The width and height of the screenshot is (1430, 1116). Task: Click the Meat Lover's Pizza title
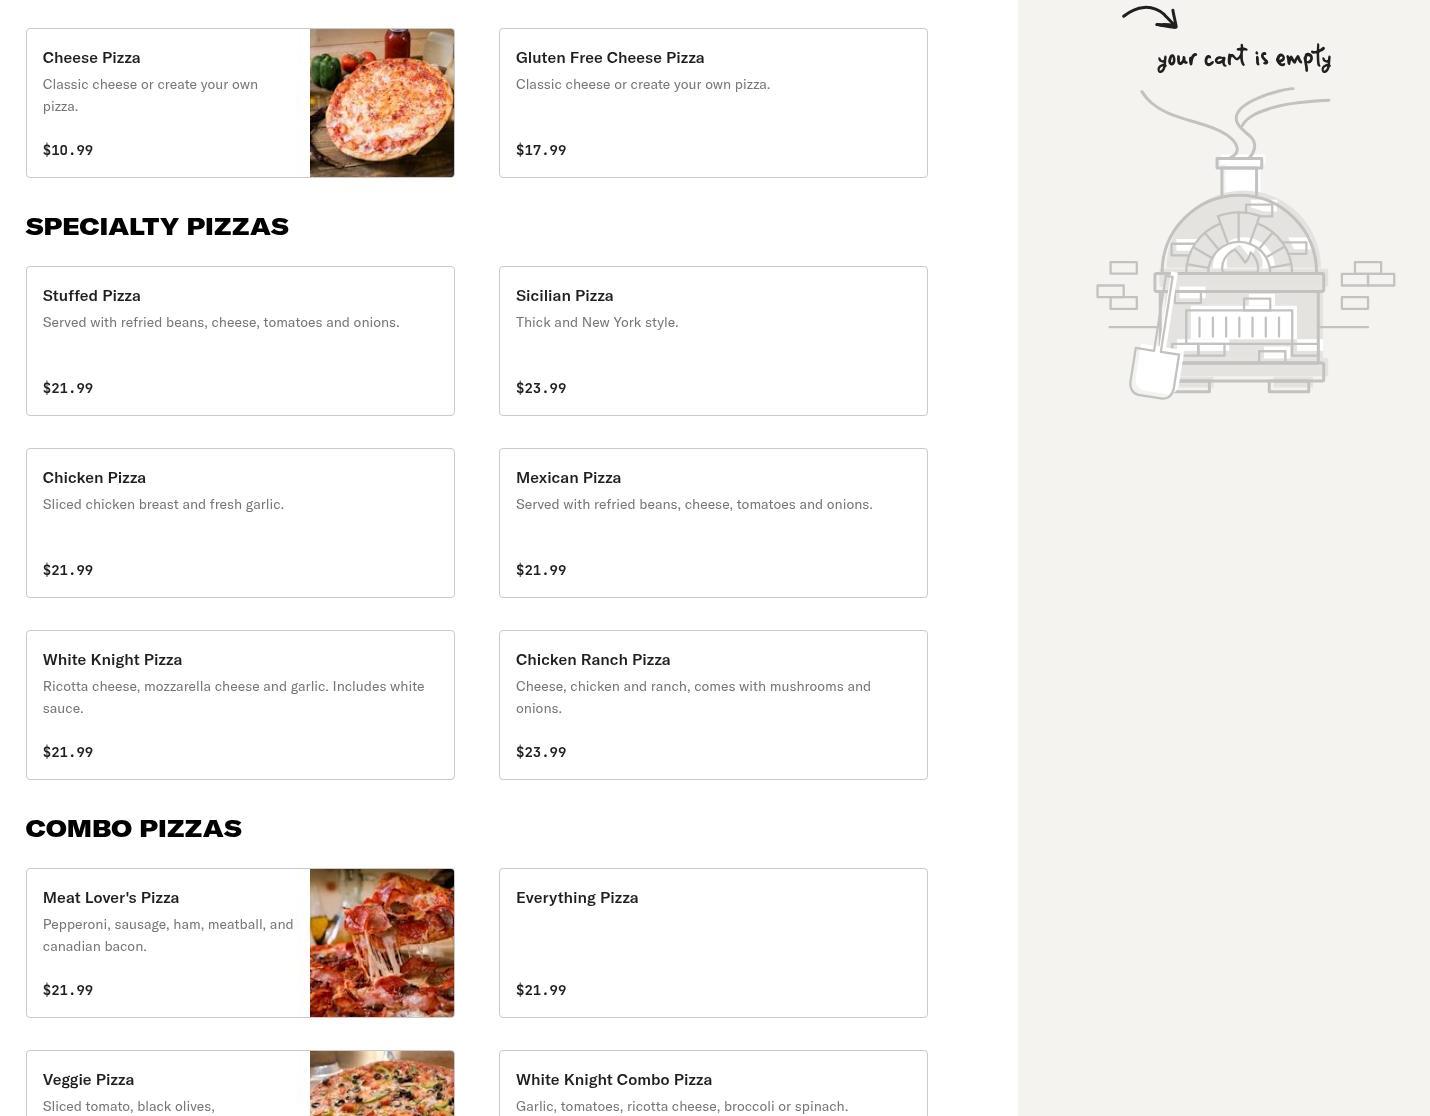click(x=111, y=898)
